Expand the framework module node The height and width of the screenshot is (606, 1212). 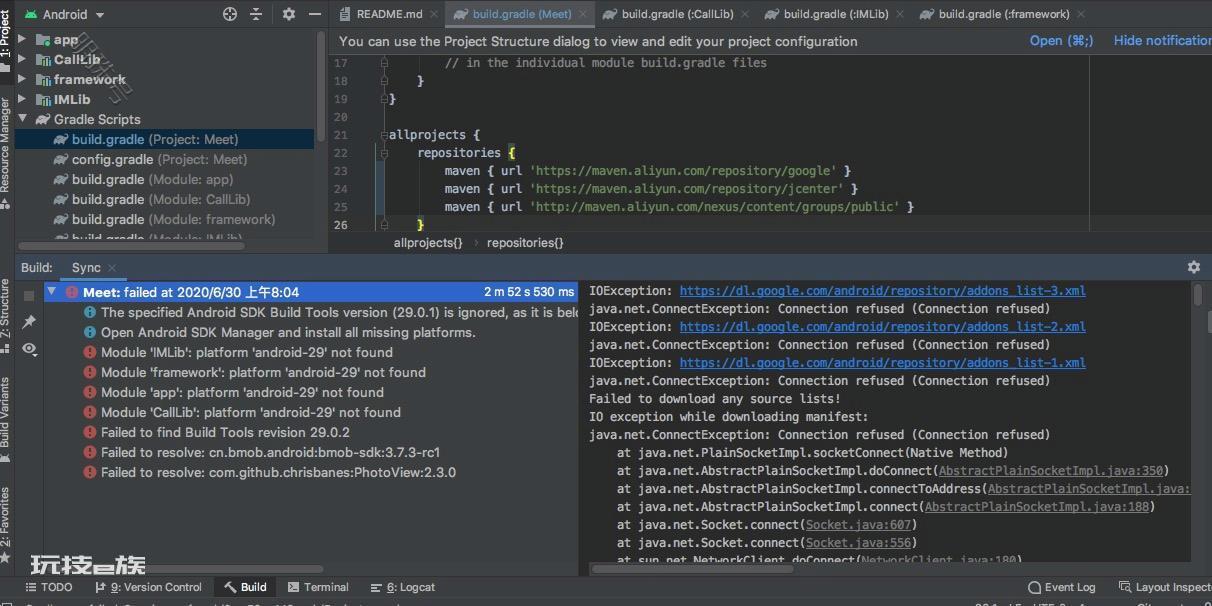pos(22,79)
